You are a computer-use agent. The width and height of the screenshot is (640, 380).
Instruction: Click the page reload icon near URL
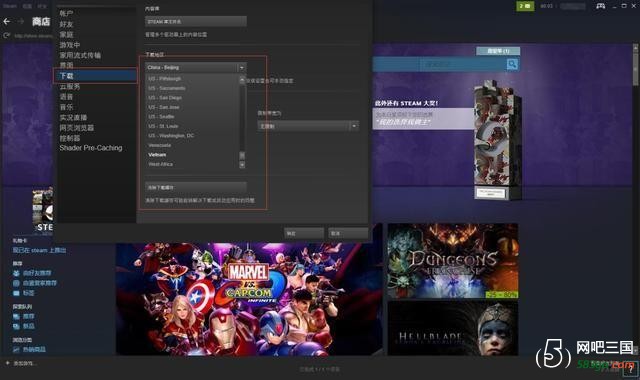7,36
